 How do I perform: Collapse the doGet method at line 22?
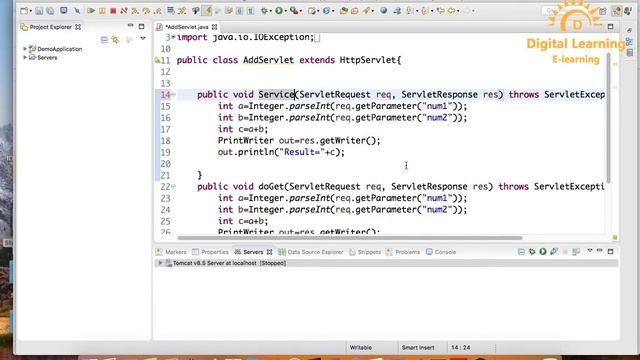(174, 187)
